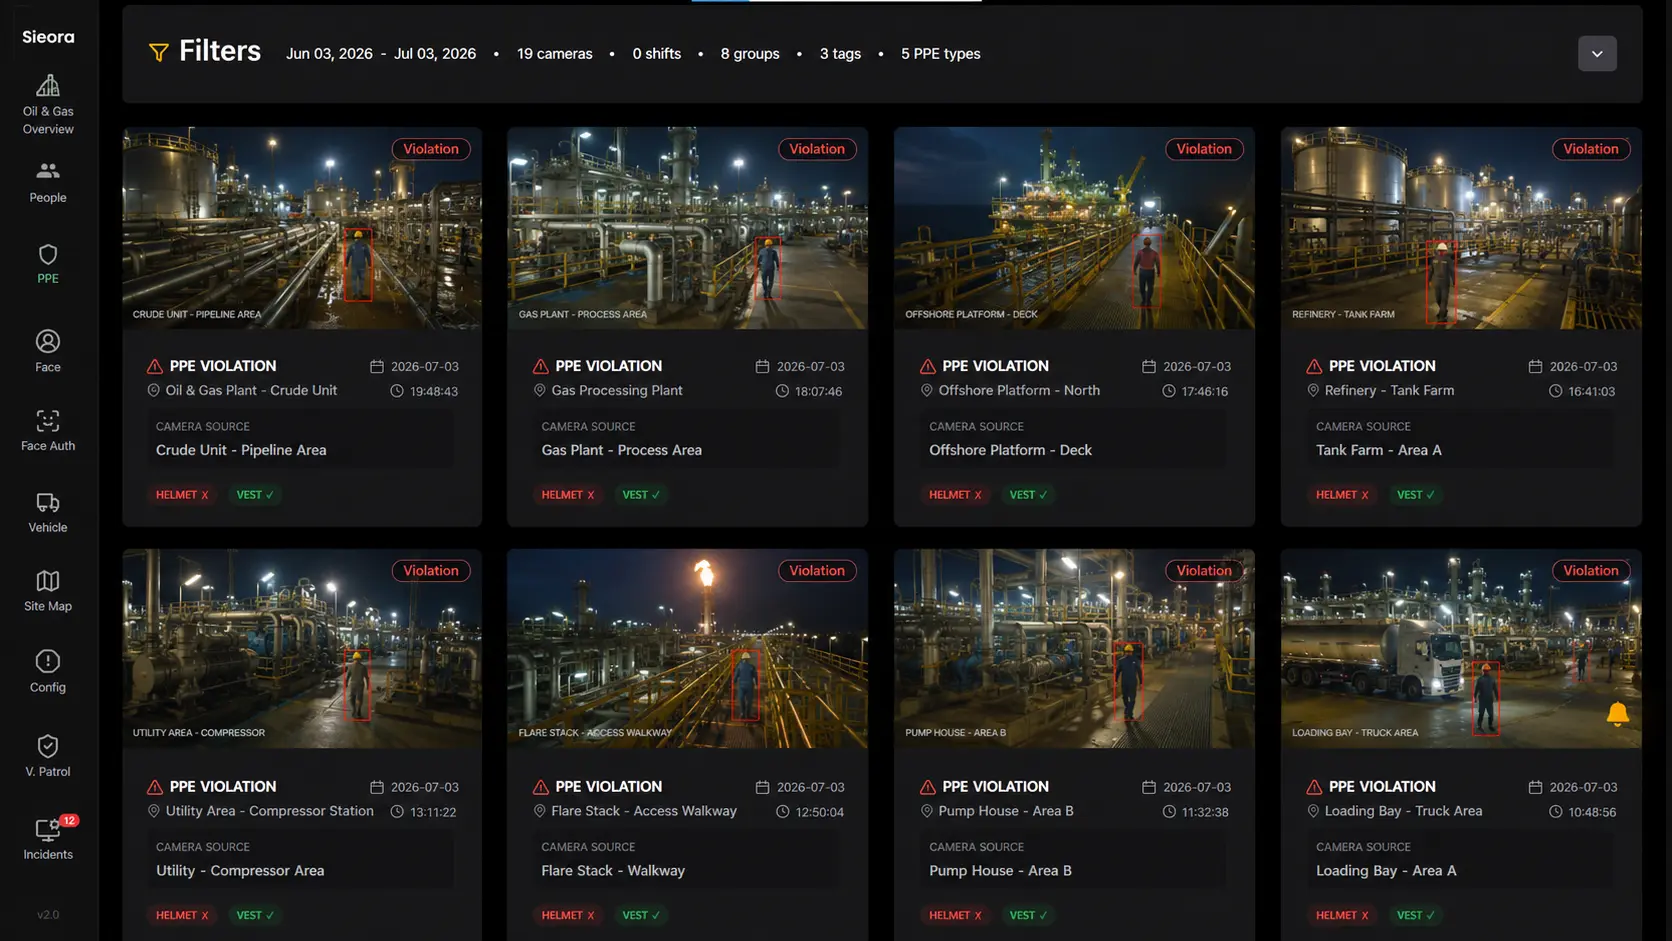Click clock icon next to 19:48:43
This screenshot has height=941, width=1672.
[397, 391]
